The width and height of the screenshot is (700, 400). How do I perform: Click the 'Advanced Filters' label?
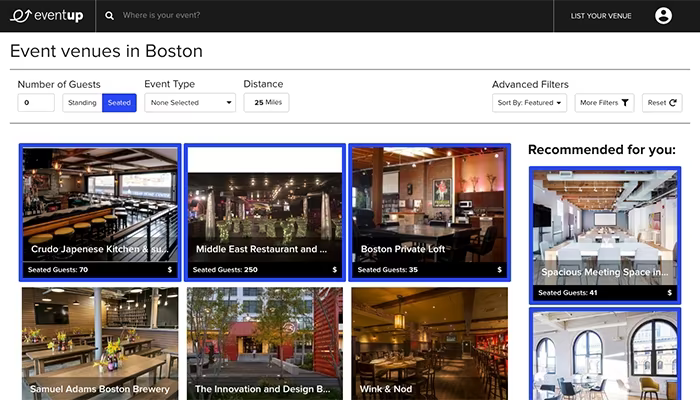pos(530,84)
